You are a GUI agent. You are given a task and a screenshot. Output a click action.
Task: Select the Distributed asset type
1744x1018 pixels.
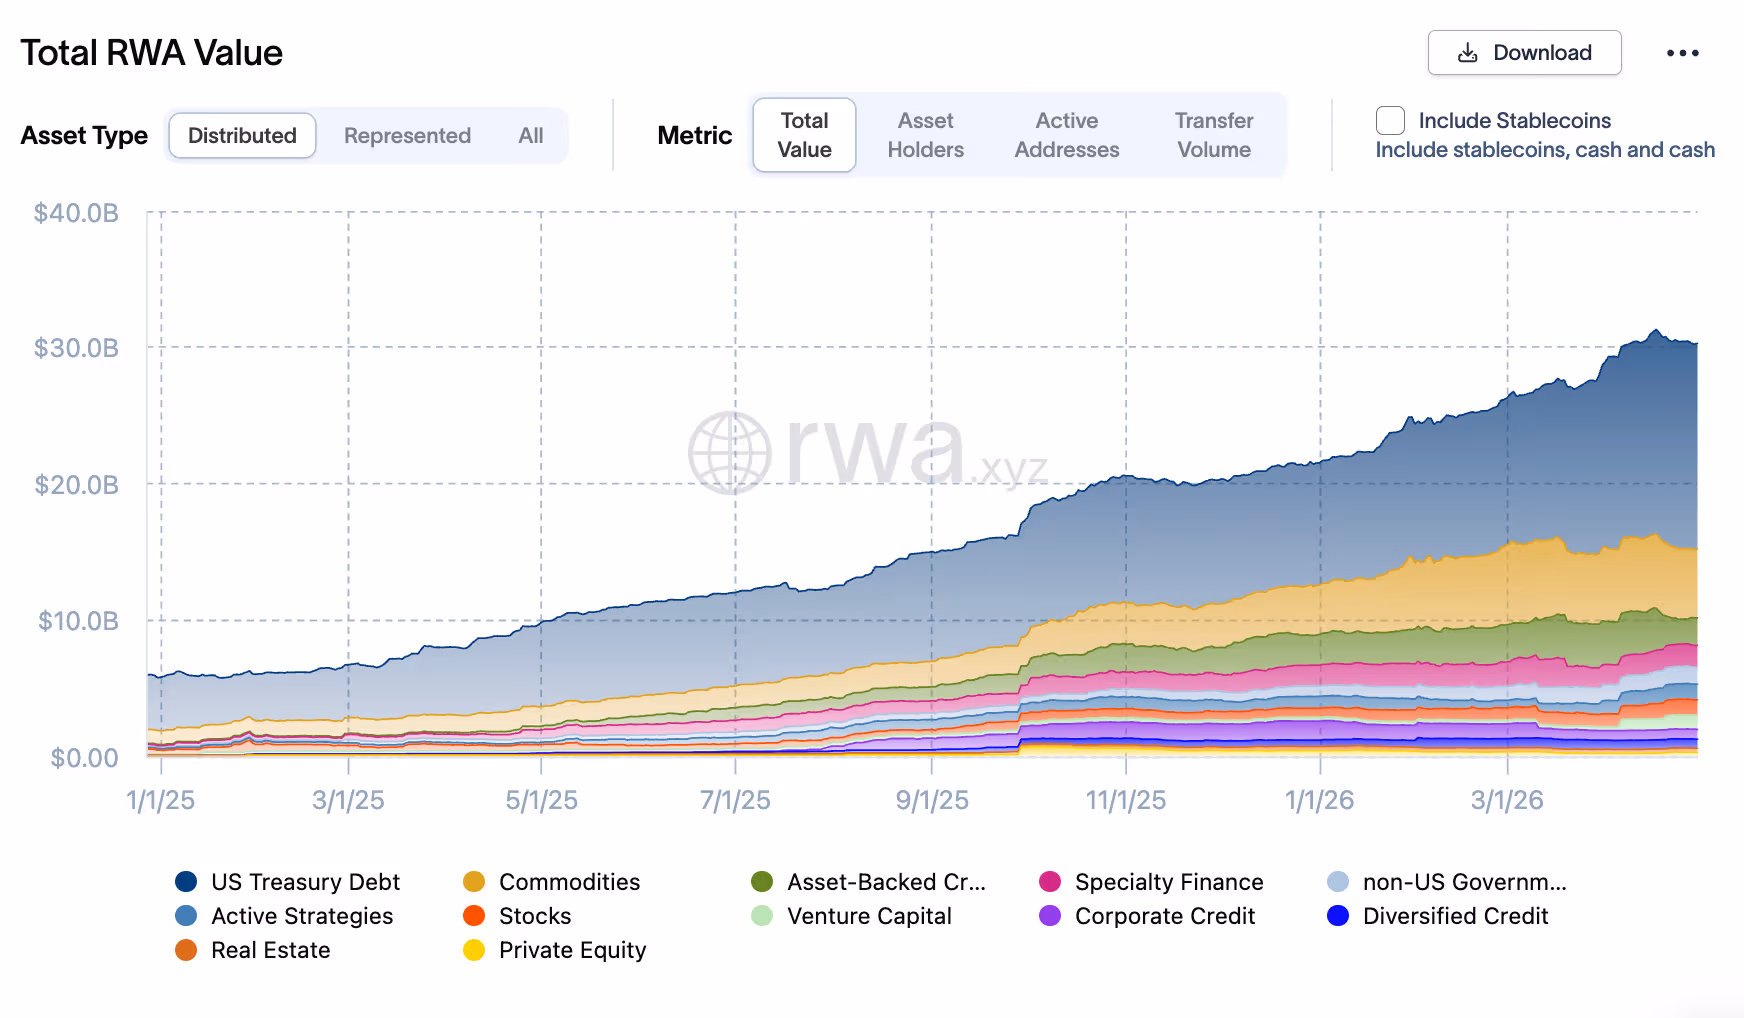242,135
